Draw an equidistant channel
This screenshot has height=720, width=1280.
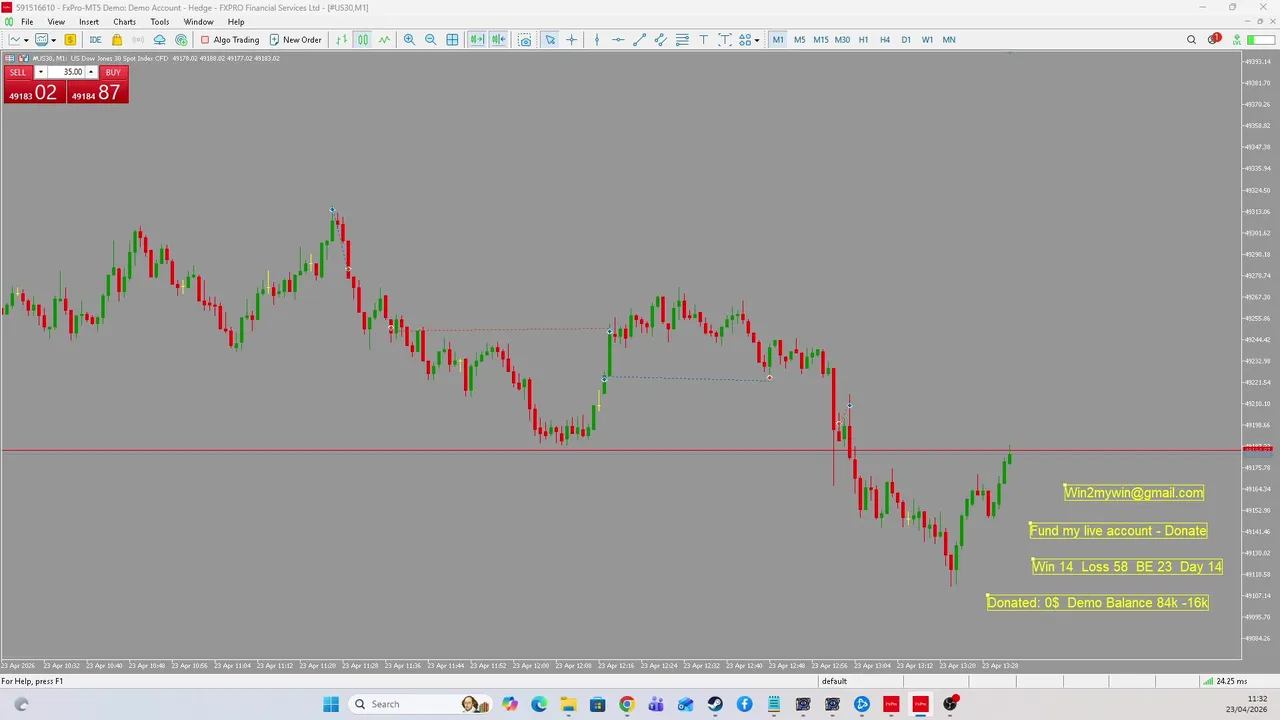[661, 40]
